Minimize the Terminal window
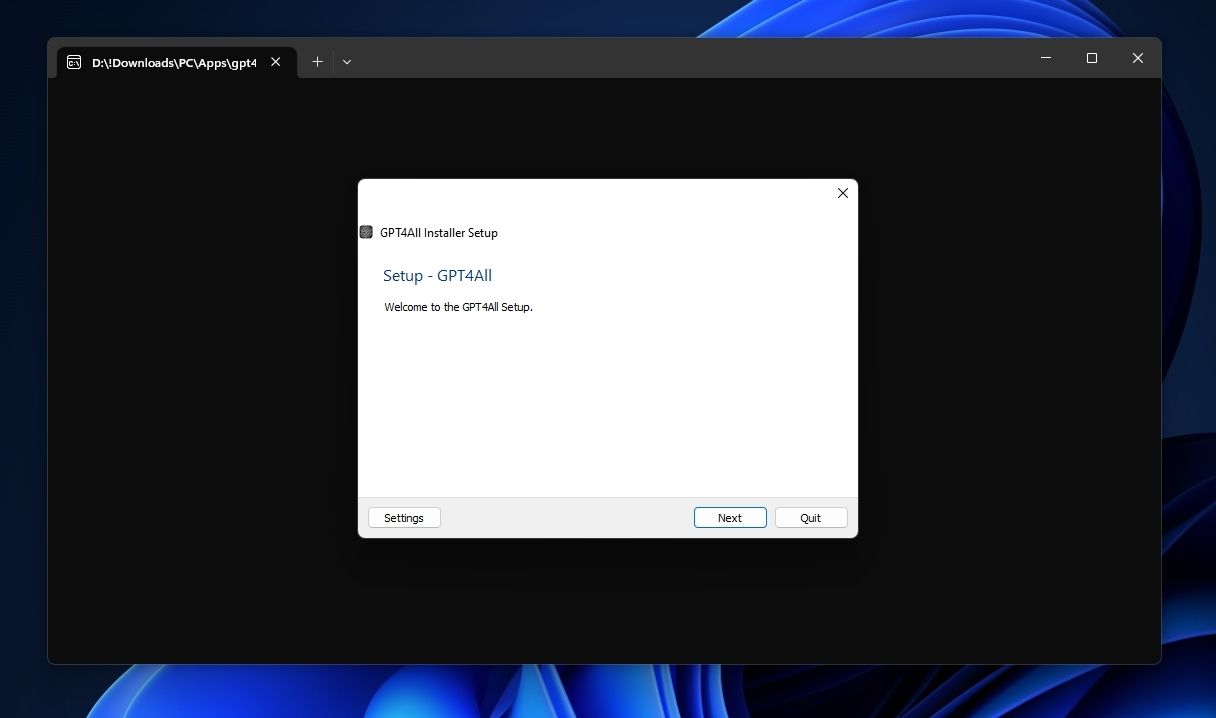 point(1046,58)
